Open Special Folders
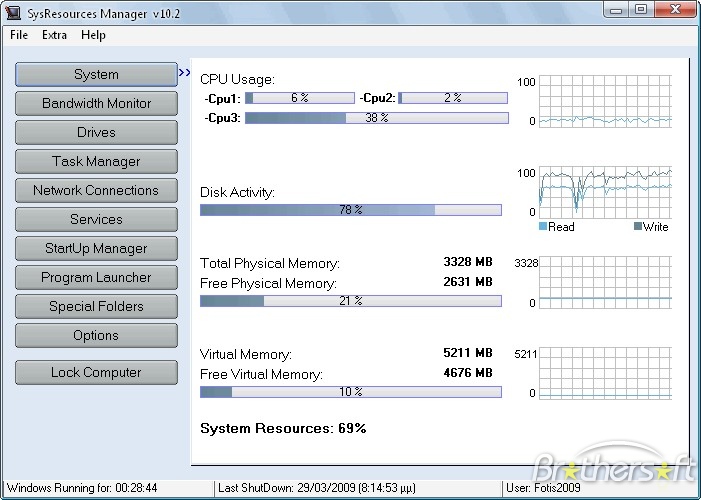The image size is (701, 500). tap(96, 307)
